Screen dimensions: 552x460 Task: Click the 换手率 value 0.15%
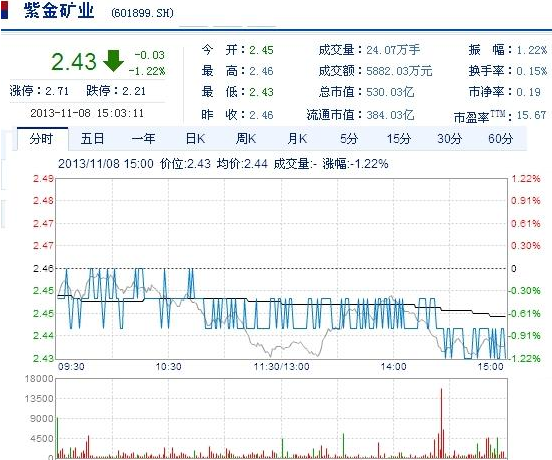tap(532, 71)
